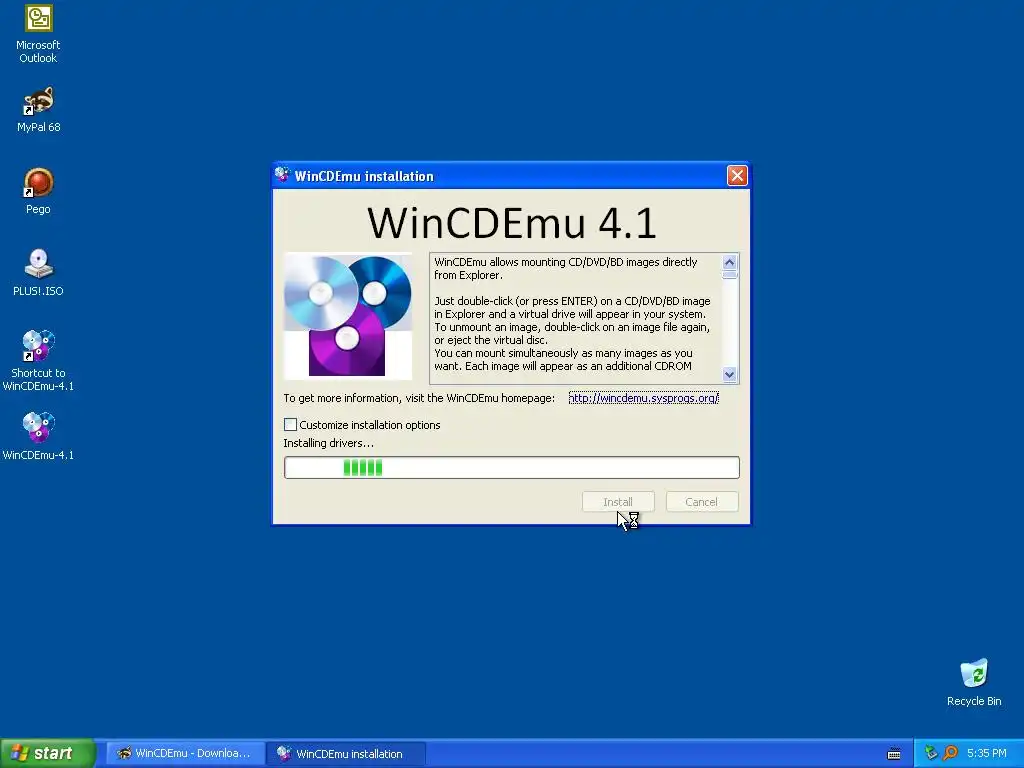Click the Cancel button
1024x768 pixels.
(702, 502)
